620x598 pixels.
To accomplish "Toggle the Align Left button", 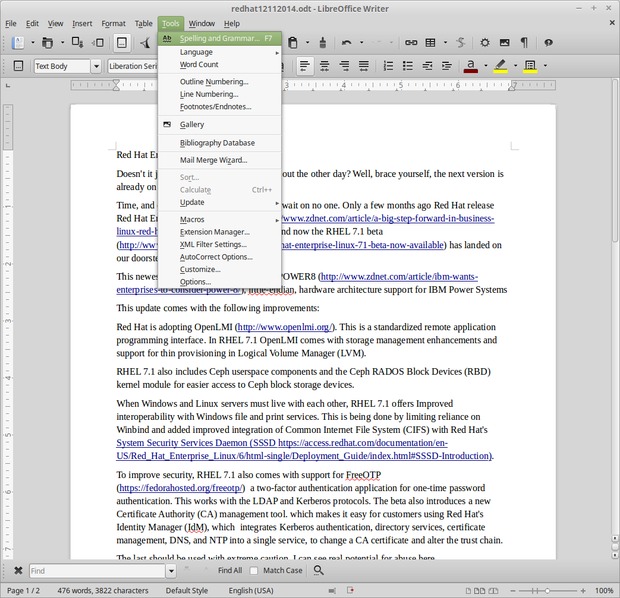I will point(304,66).
